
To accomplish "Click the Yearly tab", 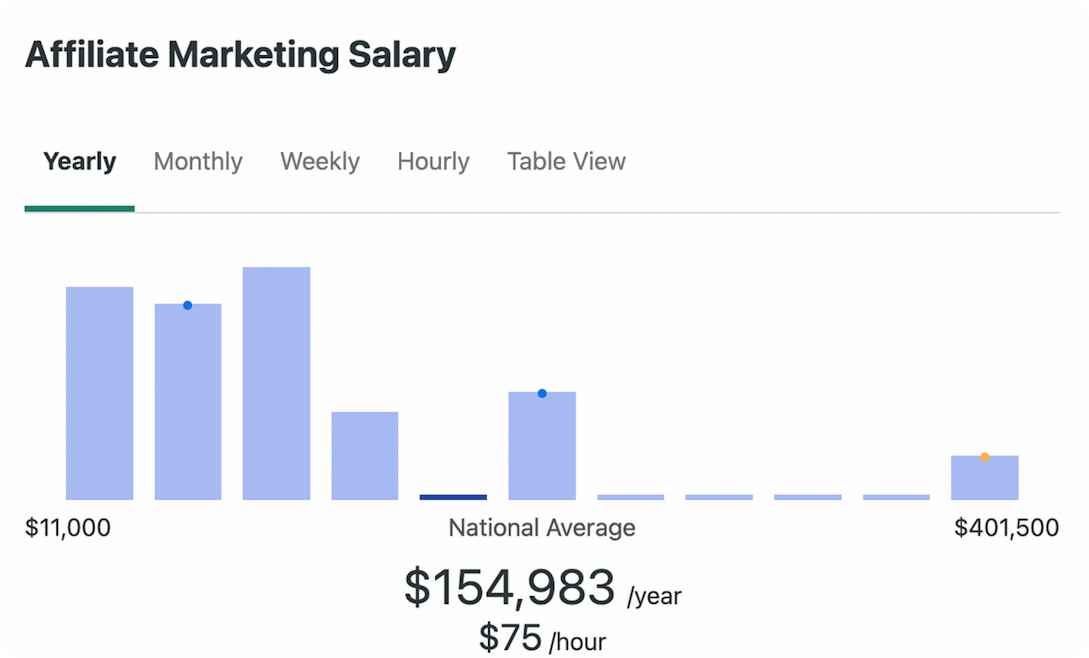I will 80,162.
